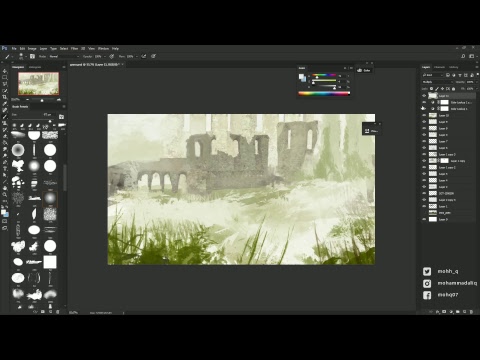Toggle visibility of Layer 10
The width and height of the screenshot is (480, 360).
click(424, 115)
